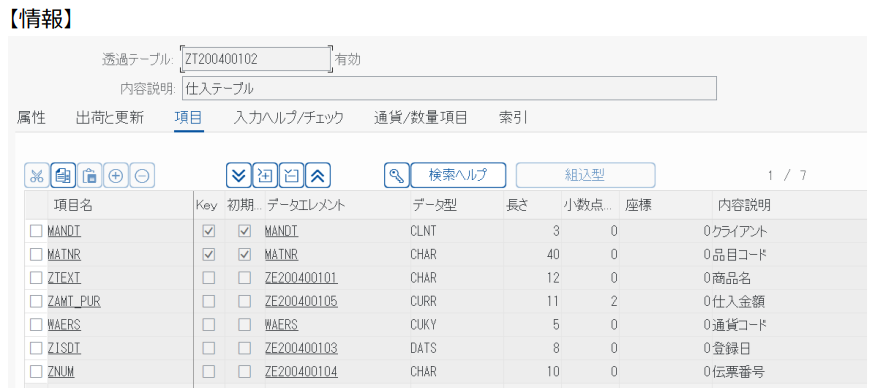Delete row with minus icon
The height and width of the screenshot is (392, 869).
pyautogui.click(x=142, y=176)
